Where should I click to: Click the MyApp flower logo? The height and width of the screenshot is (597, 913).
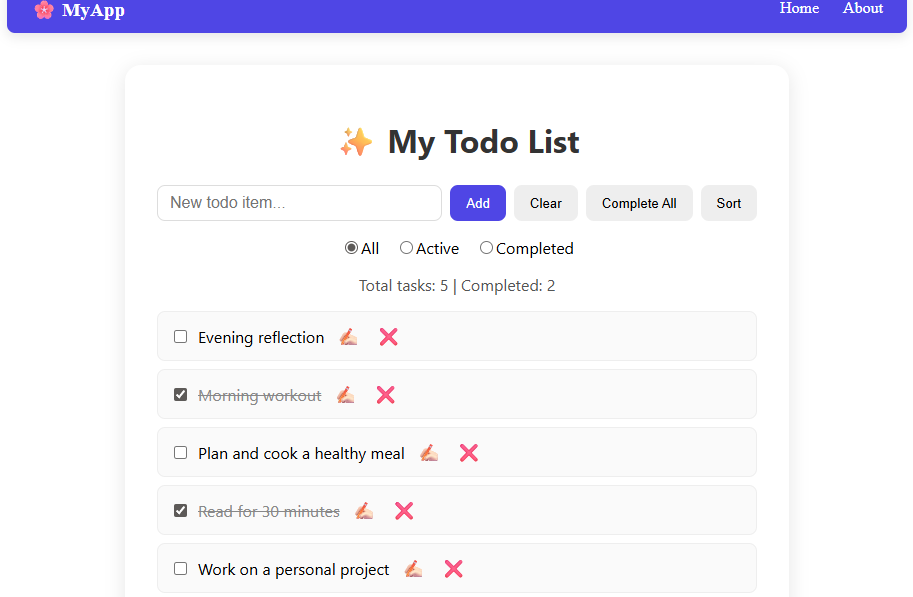(44, 10)
